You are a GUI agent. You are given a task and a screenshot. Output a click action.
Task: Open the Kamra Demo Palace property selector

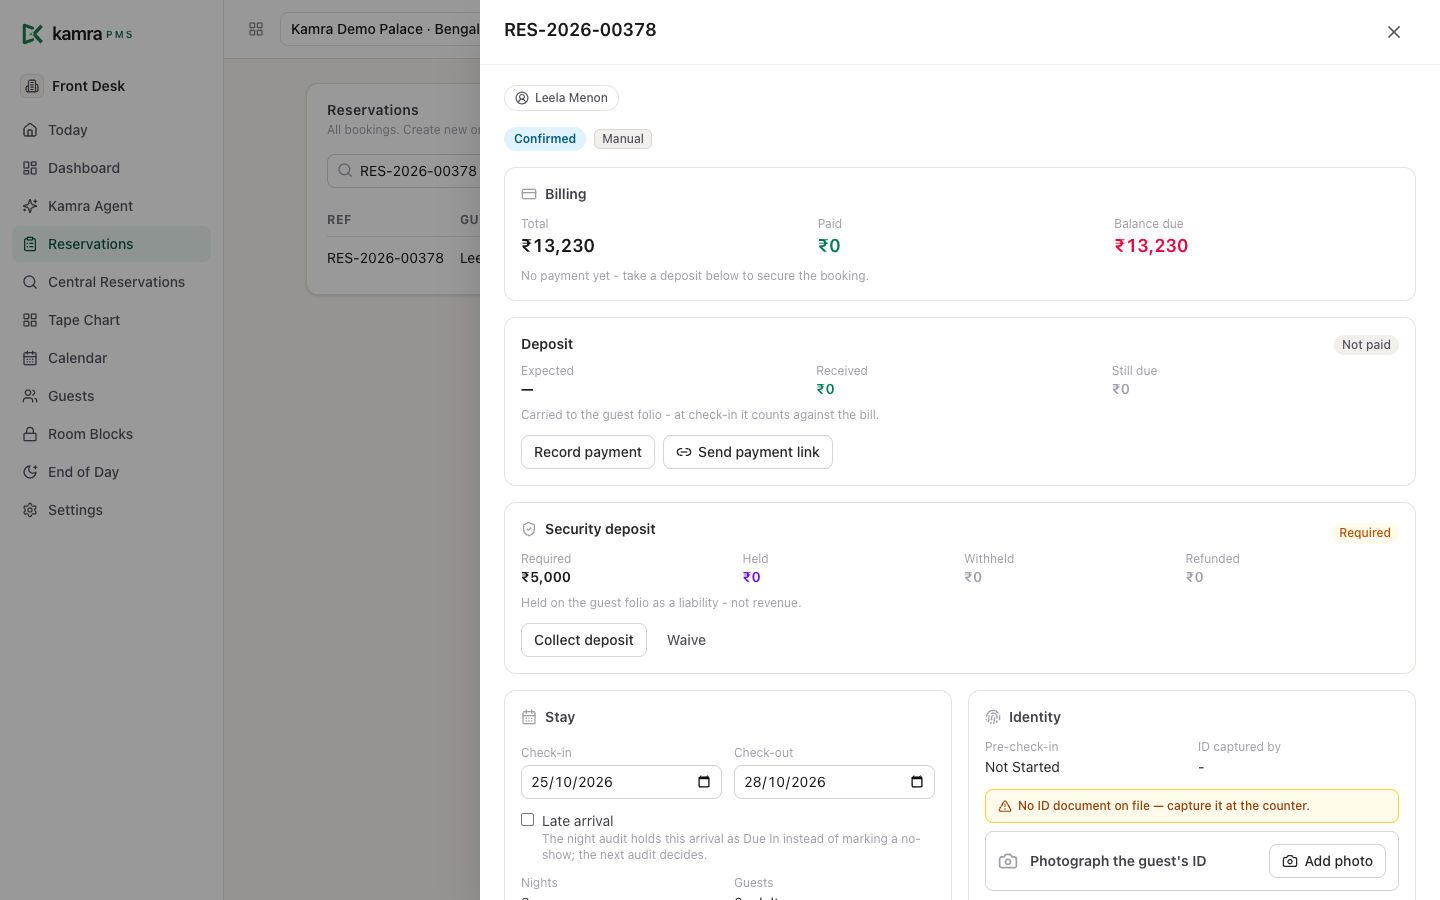[380, 29]
